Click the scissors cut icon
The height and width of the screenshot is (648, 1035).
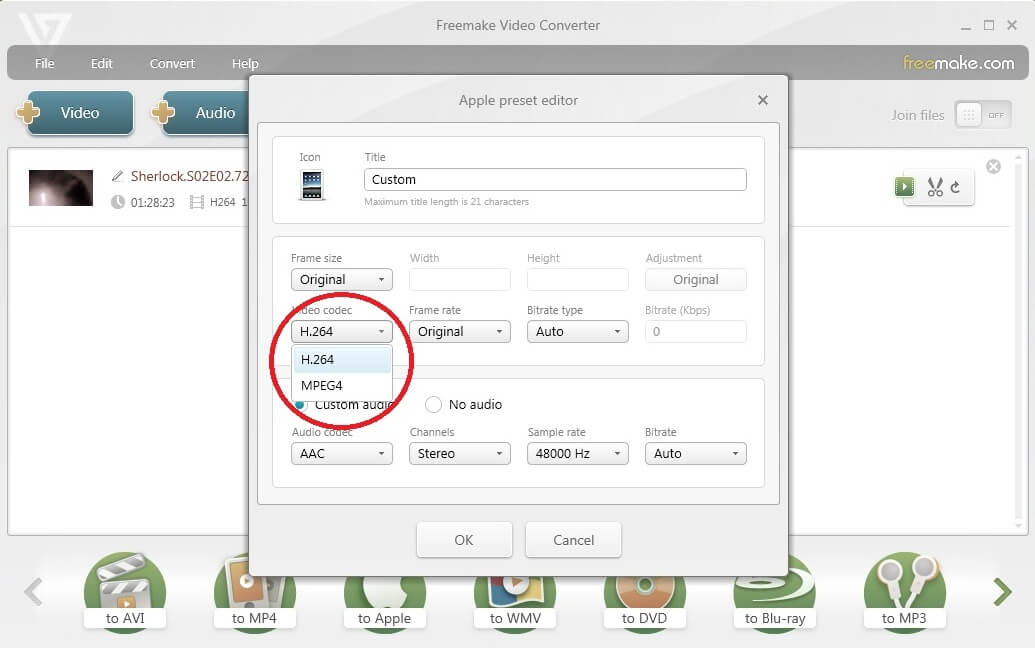(935, 187)
